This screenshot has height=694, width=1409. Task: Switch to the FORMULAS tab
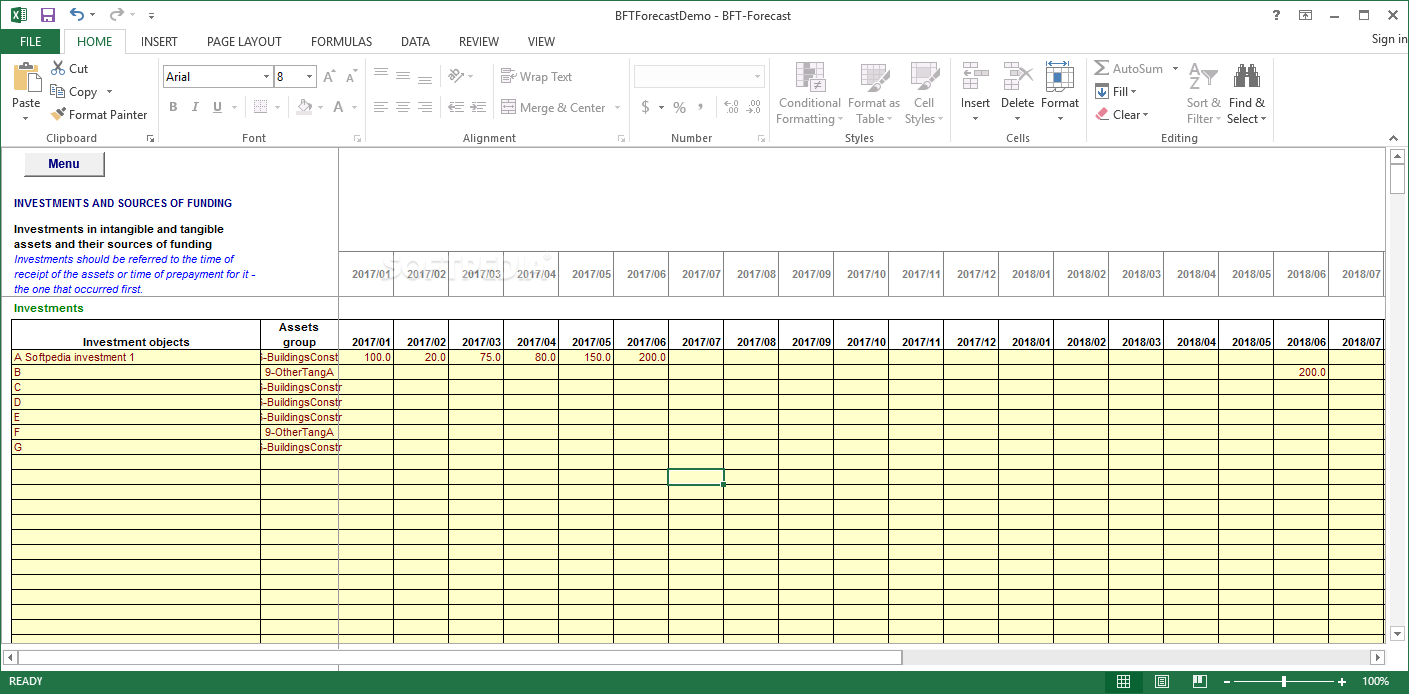click(341, 41)
